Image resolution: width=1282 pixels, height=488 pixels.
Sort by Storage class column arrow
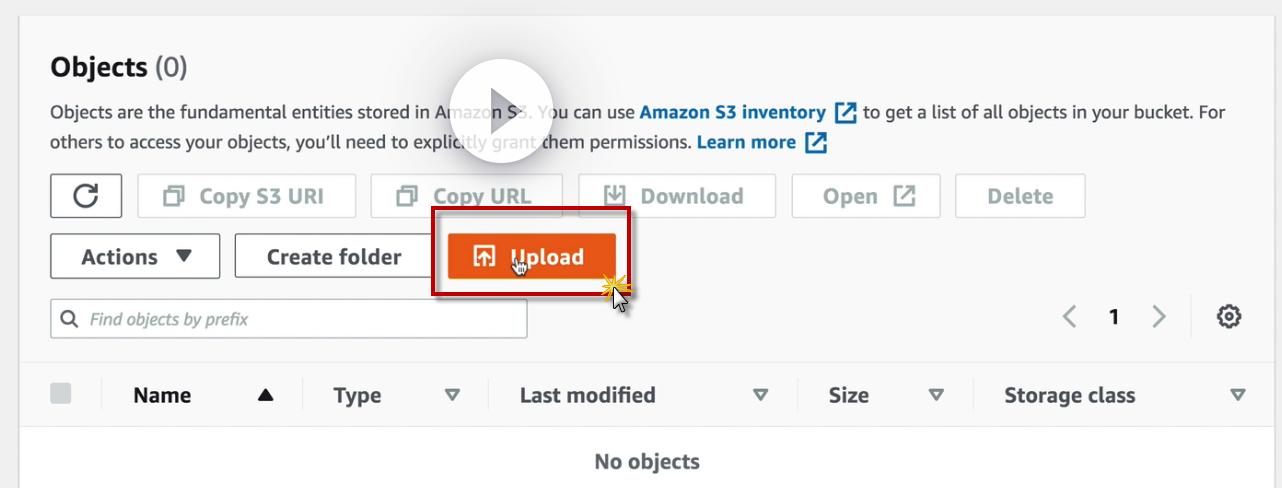point(1238,395)
